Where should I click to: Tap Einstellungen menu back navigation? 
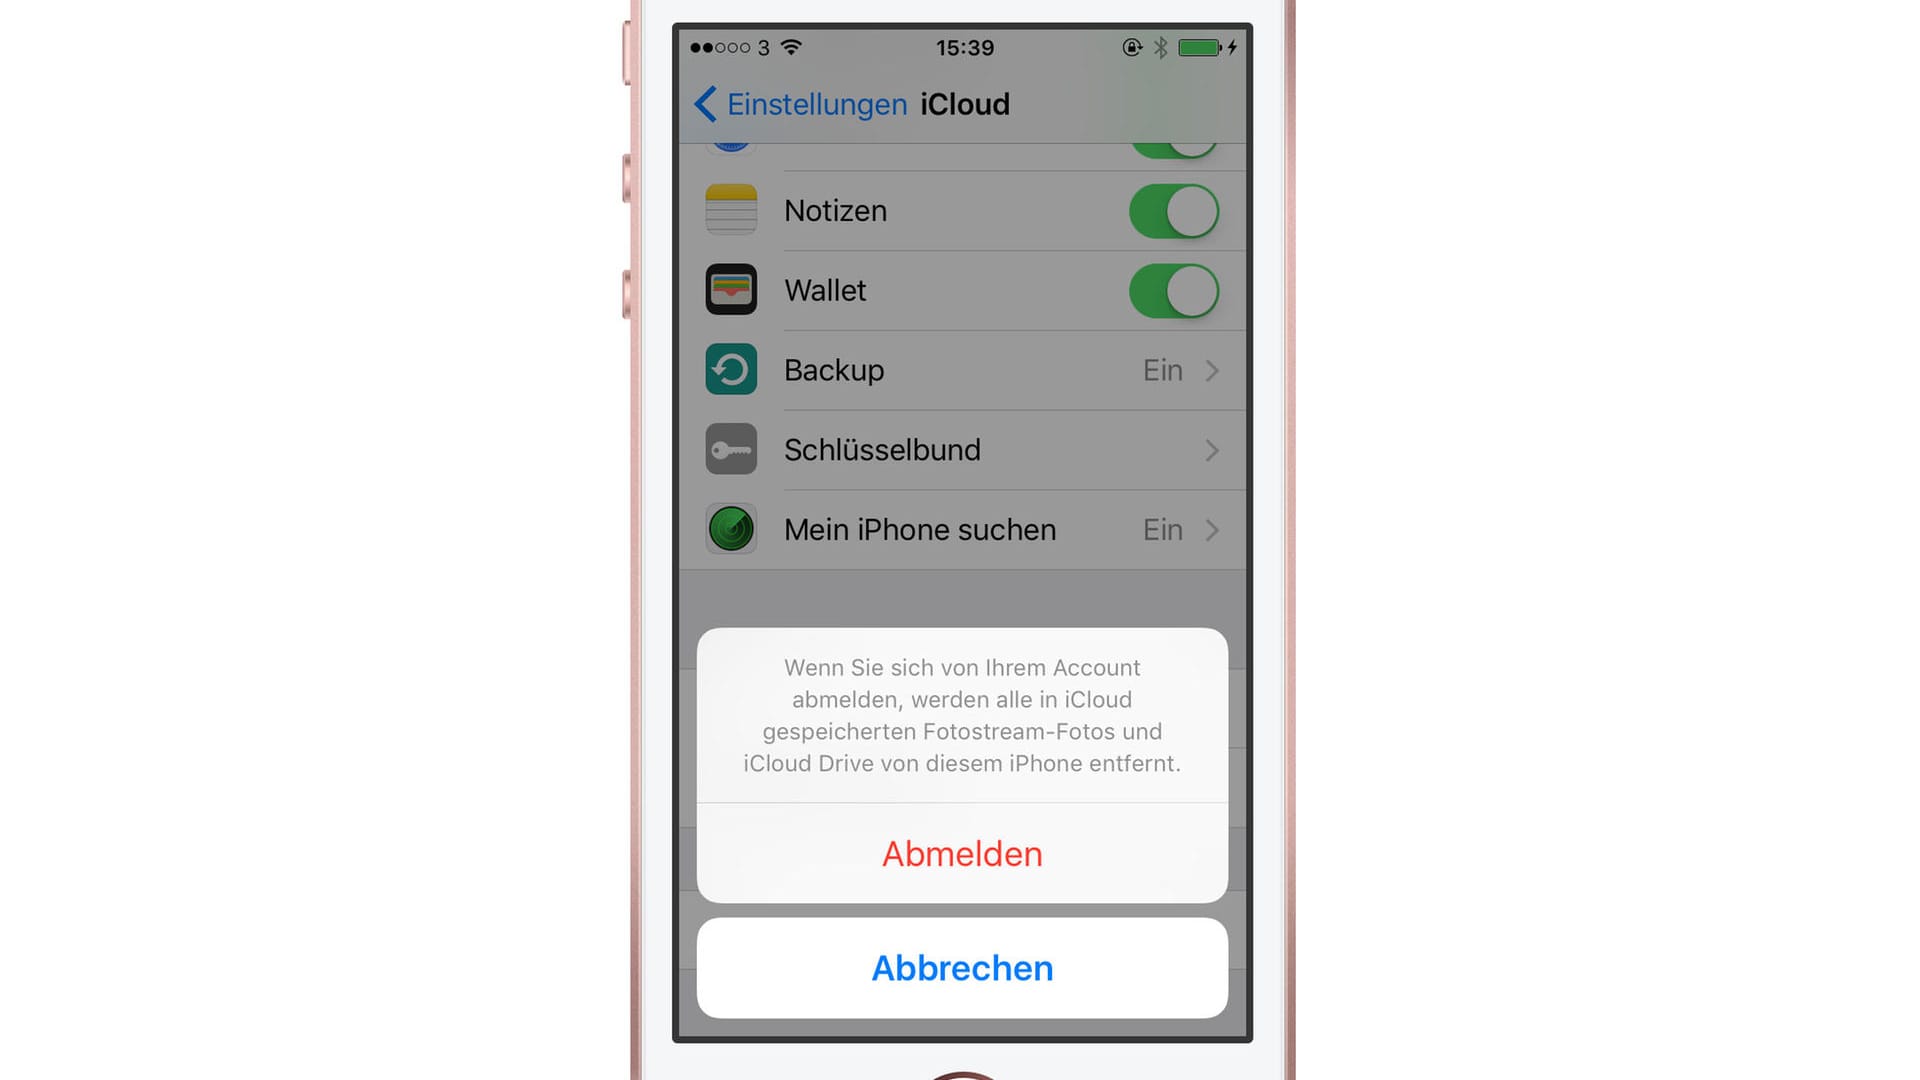click(791, 103)
